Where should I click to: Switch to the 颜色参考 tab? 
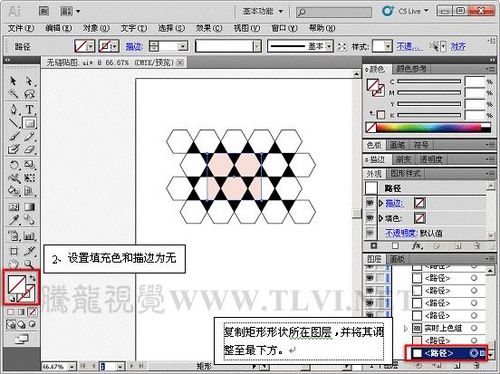411,69
